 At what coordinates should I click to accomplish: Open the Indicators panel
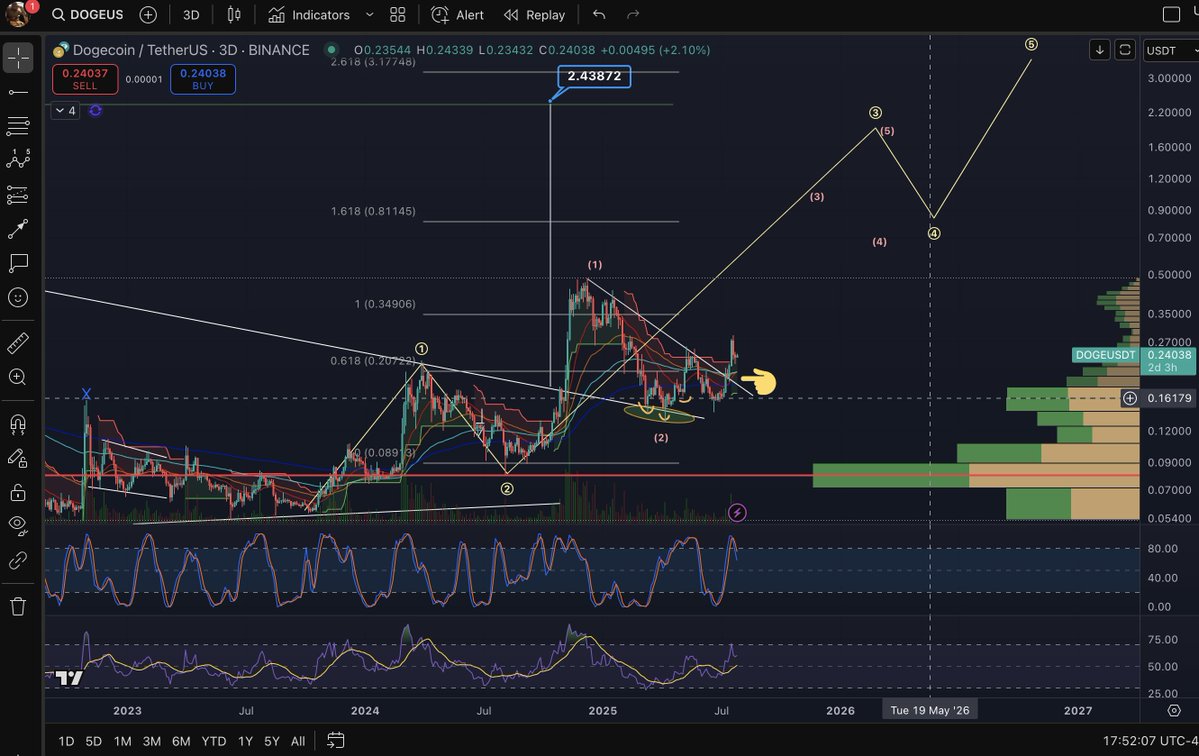[310, 15]
